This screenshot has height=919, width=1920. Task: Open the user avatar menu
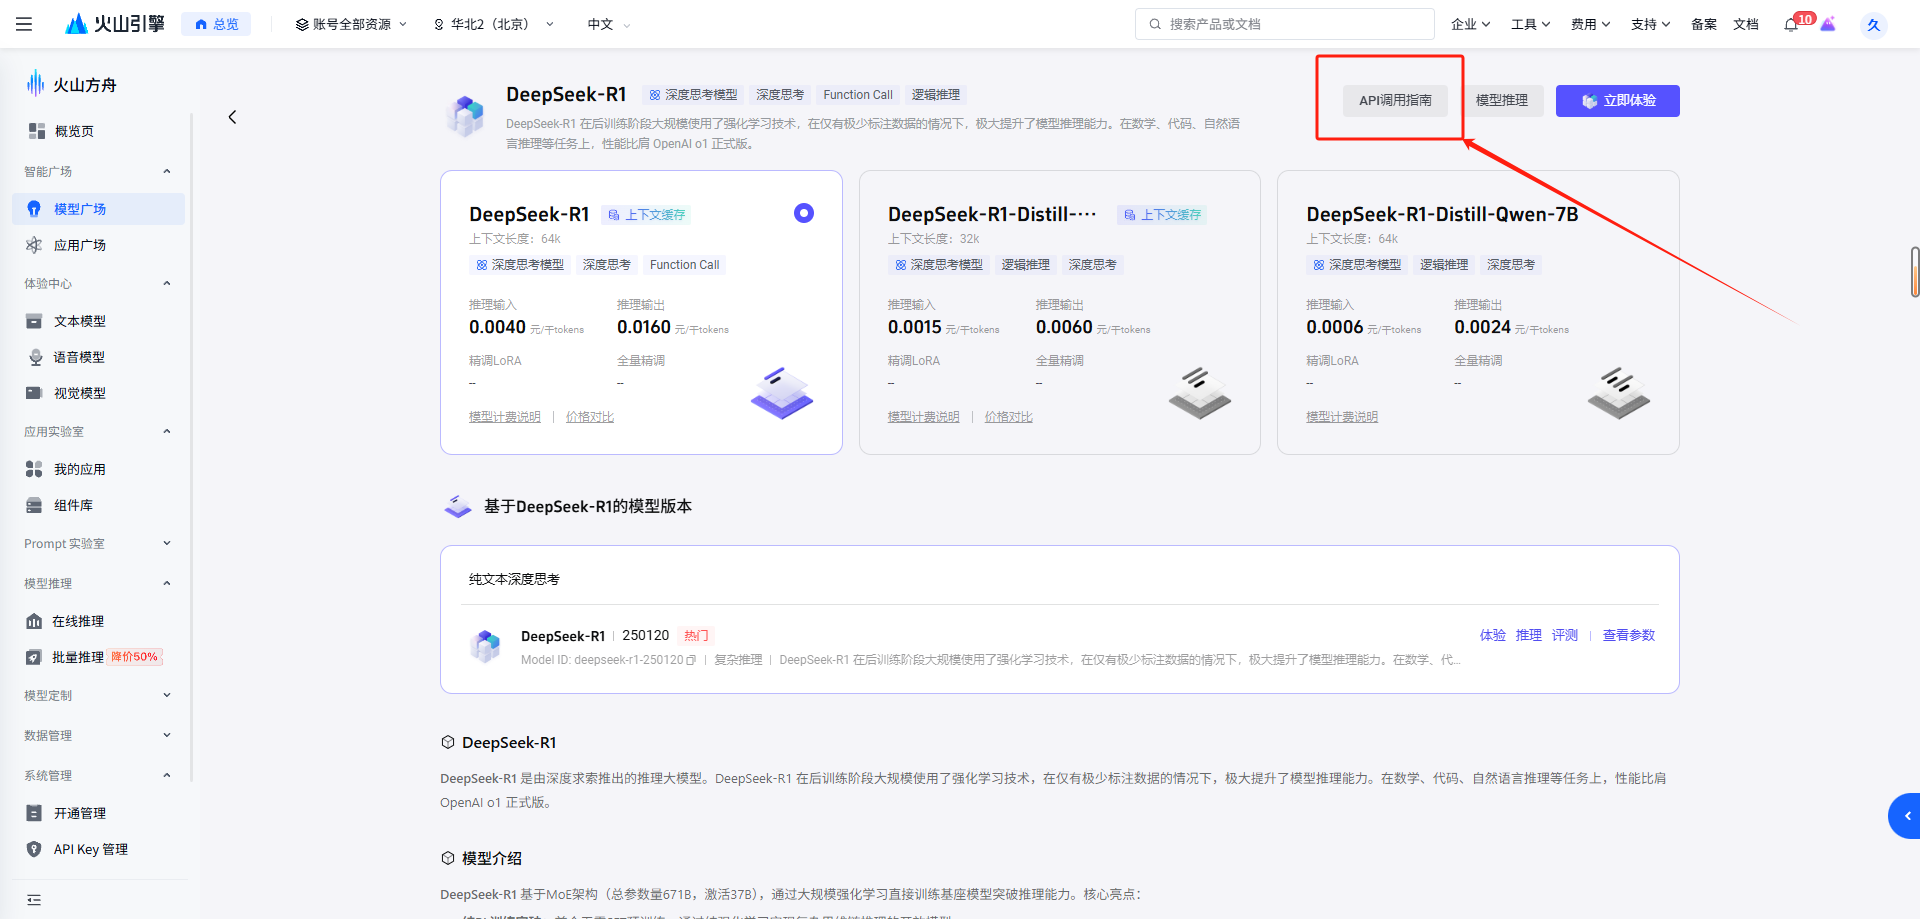tap(1873, 25)
